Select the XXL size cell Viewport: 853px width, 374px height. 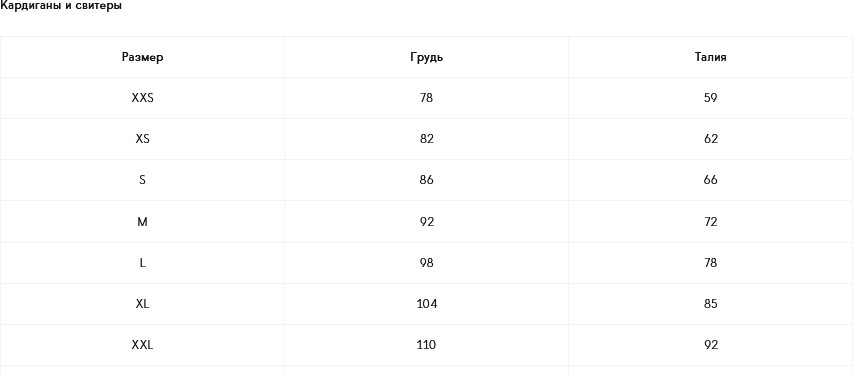coord(143,345)
